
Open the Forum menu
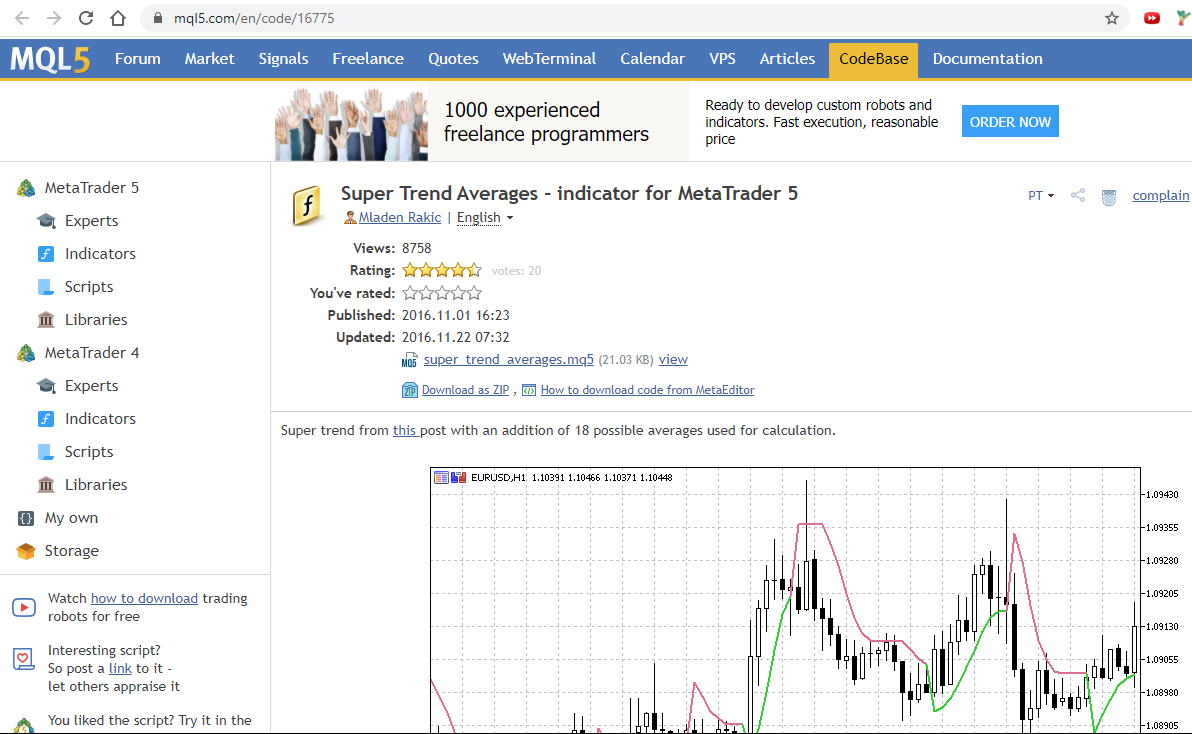click(x=138, y=59)
